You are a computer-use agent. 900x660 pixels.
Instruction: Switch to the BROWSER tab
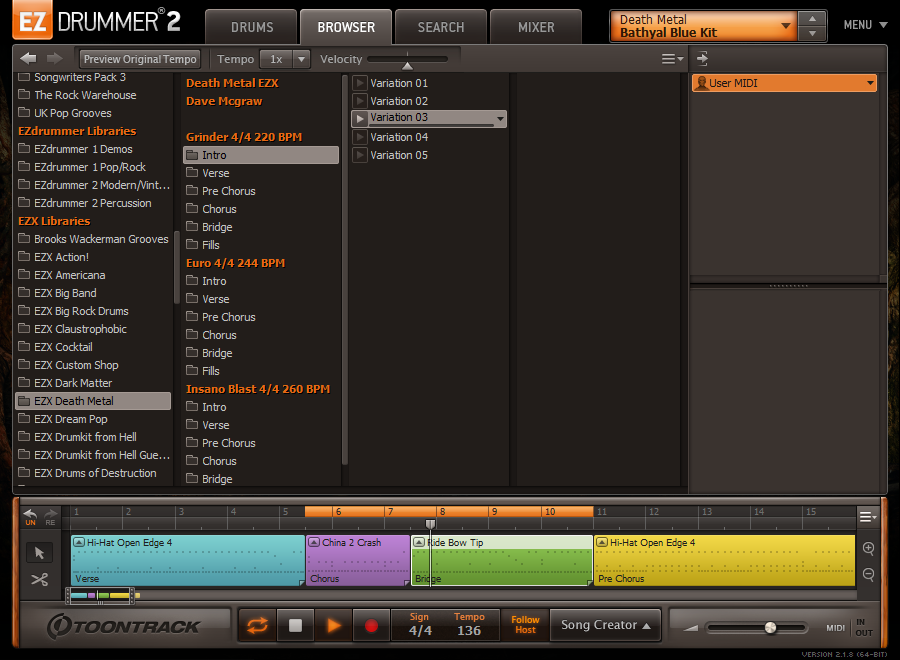tap(346, 27)
